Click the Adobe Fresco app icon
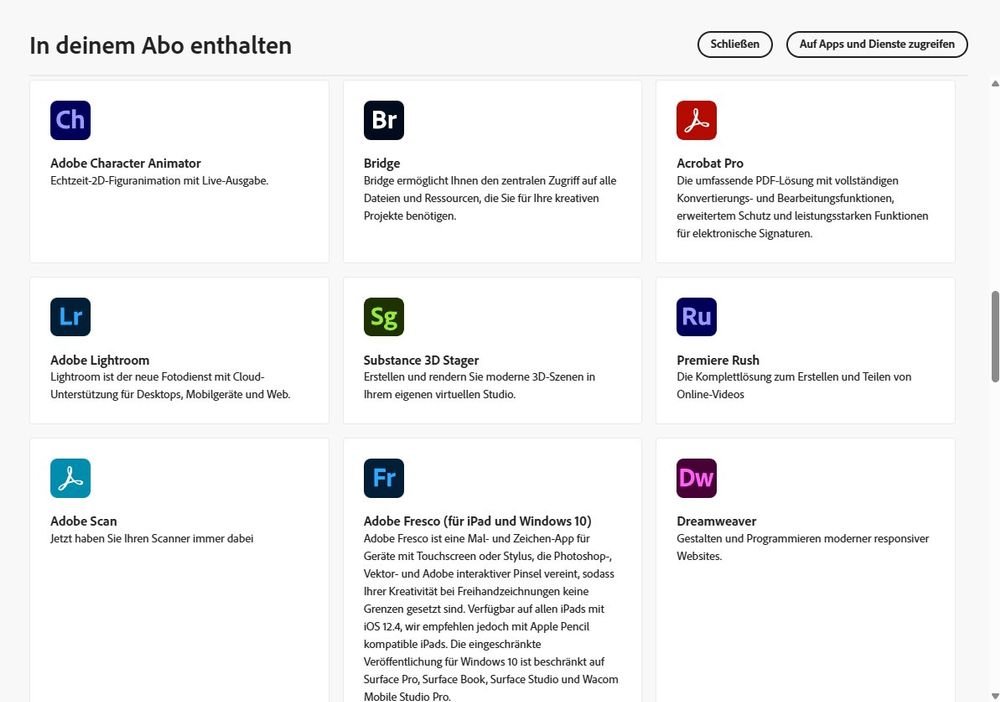The image size is (1000, 702). (x=383, y=478)
